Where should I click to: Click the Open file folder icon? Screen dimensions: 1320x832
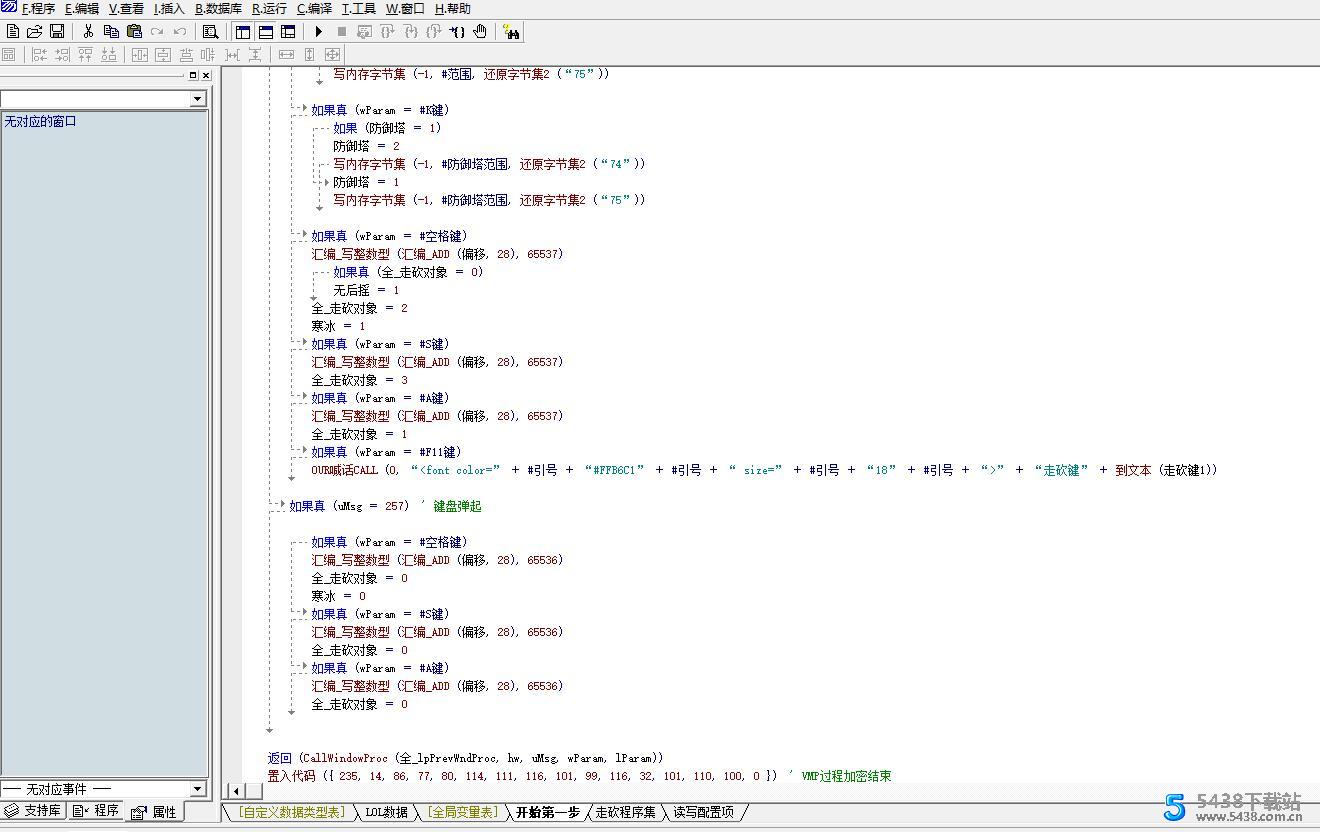(34, 32)
